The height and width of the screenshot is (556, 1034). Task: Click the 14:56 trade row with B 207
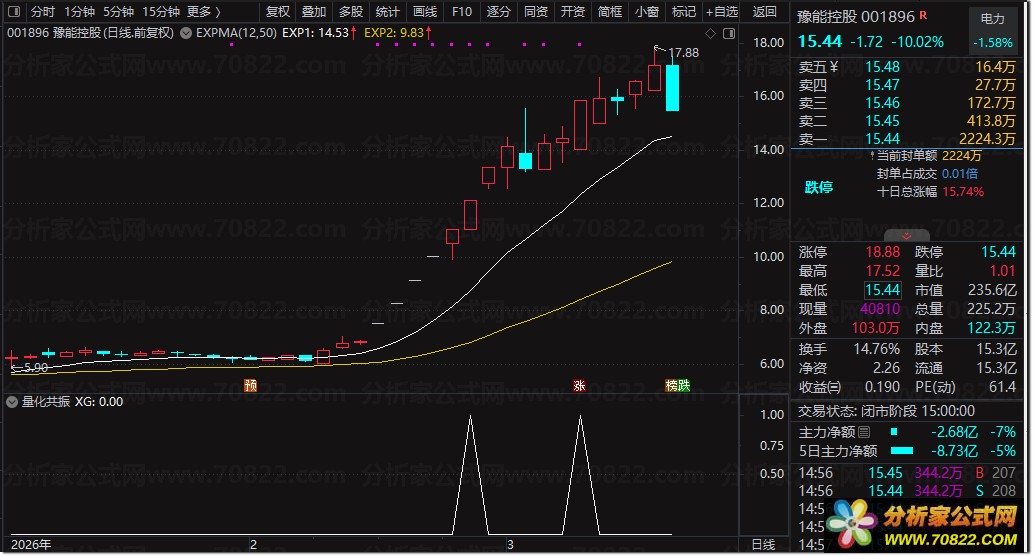tap(907, 473)
